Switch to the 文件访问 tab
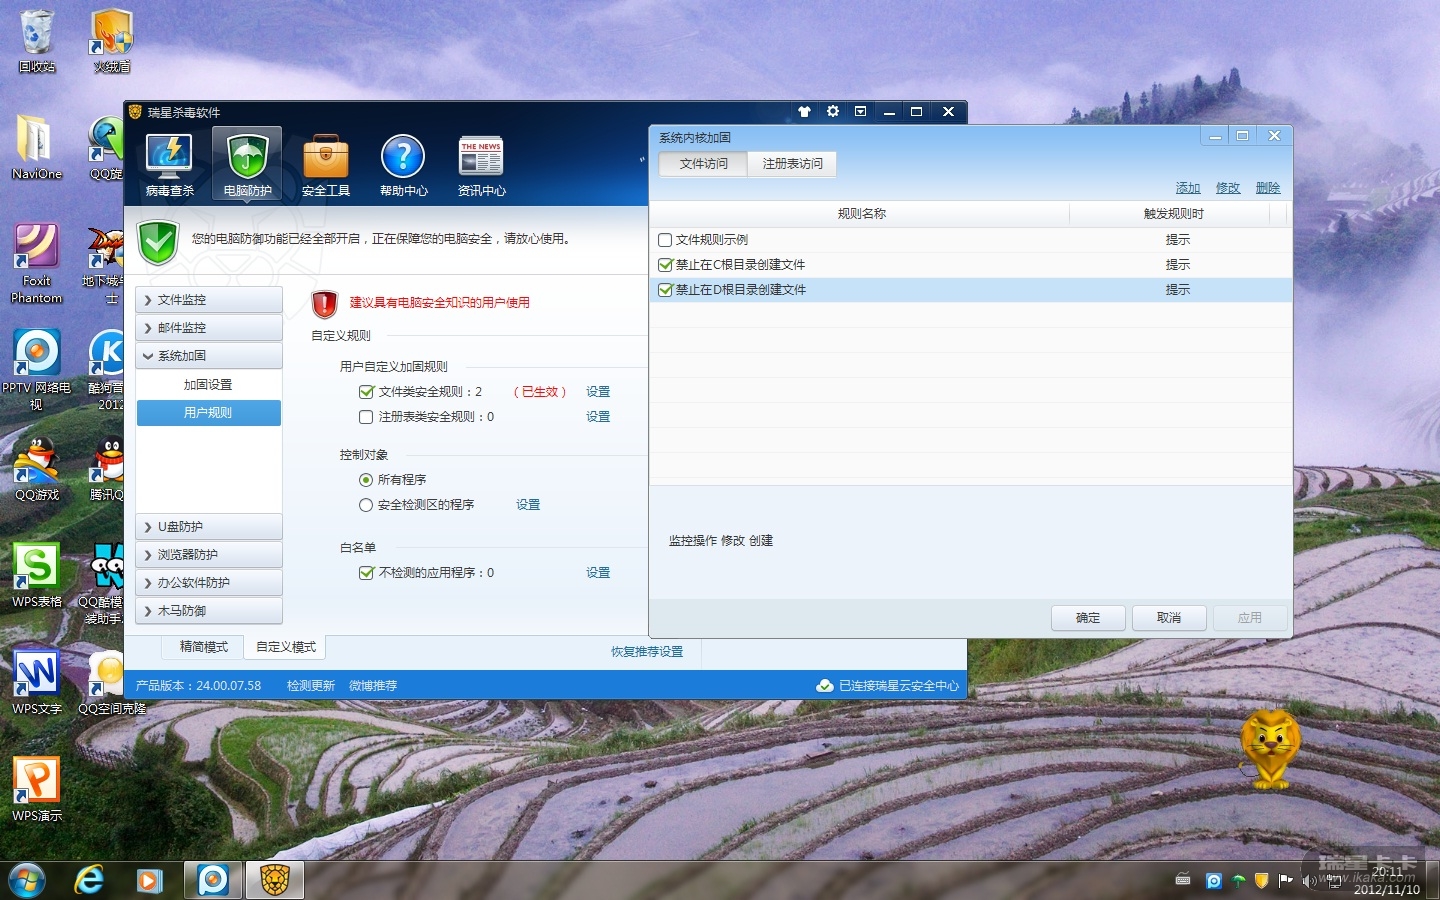The height and width of the screenshot is (900, 1440). pyautogui.click(x=704, y=164)
